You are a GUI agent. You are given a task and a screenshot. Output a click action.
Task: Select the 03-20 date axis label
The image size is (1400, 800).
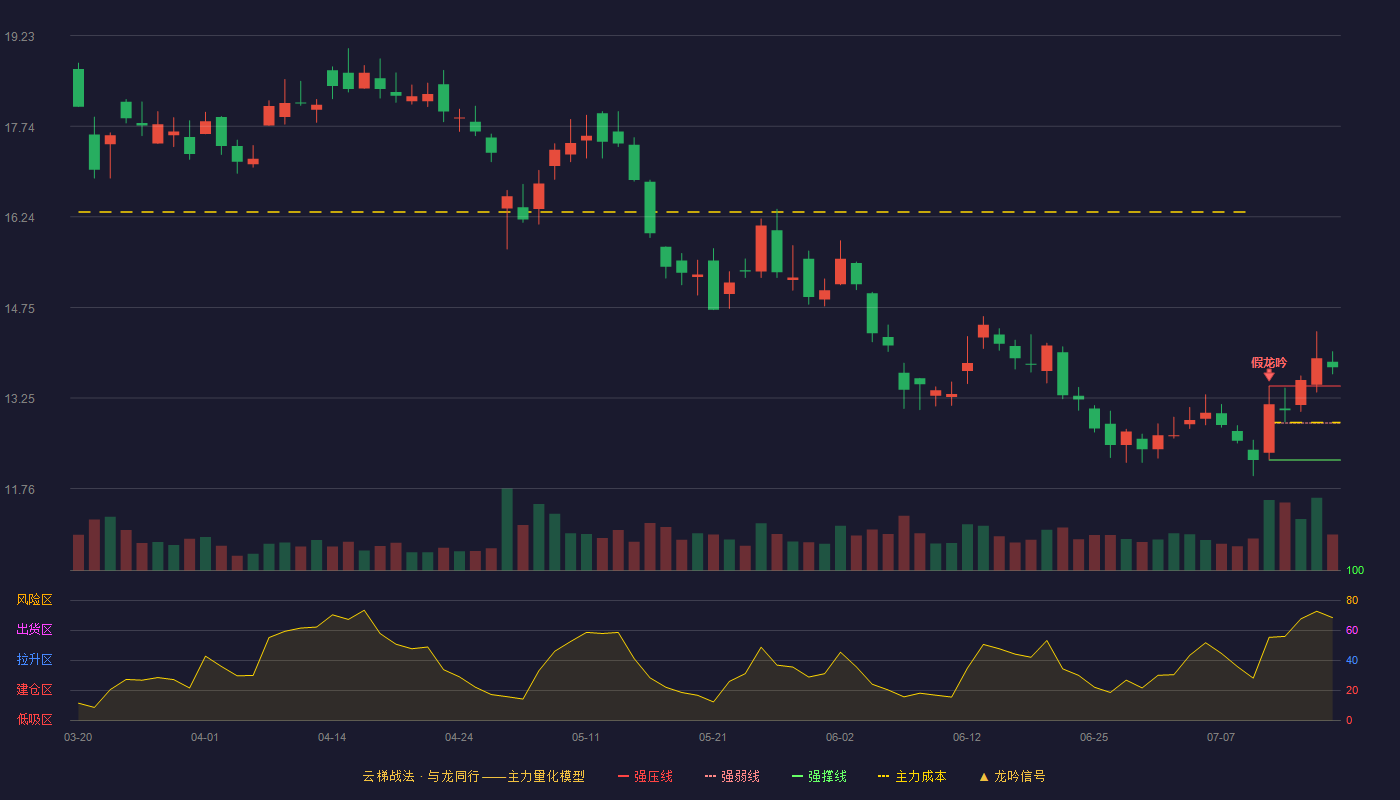tap(78, 737)
